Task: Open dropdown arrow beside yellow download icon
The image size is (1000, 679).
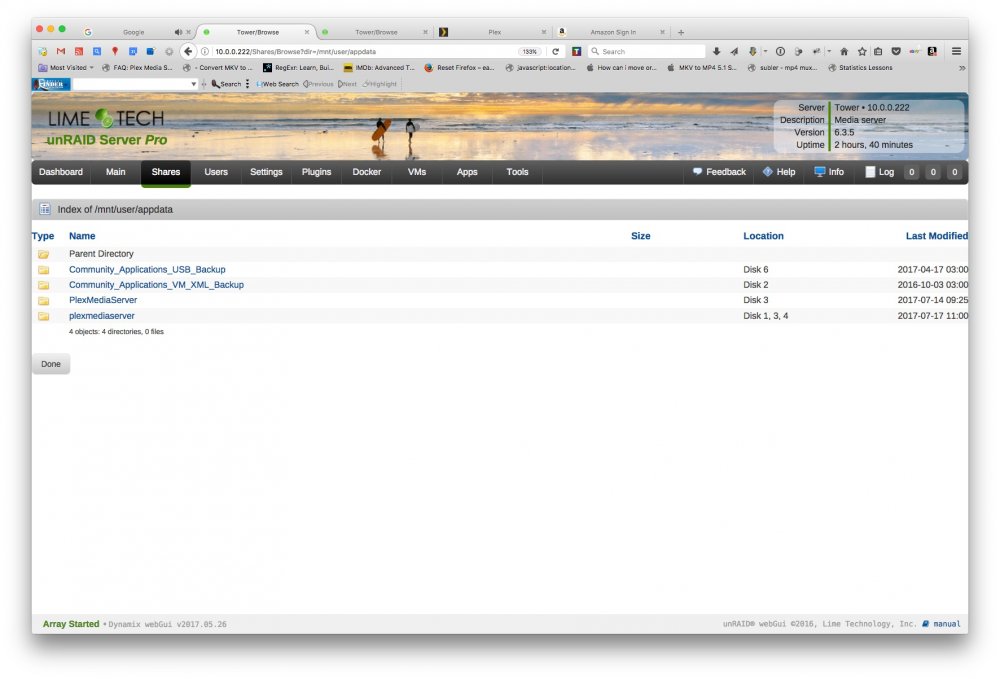Action: (765, 52)
